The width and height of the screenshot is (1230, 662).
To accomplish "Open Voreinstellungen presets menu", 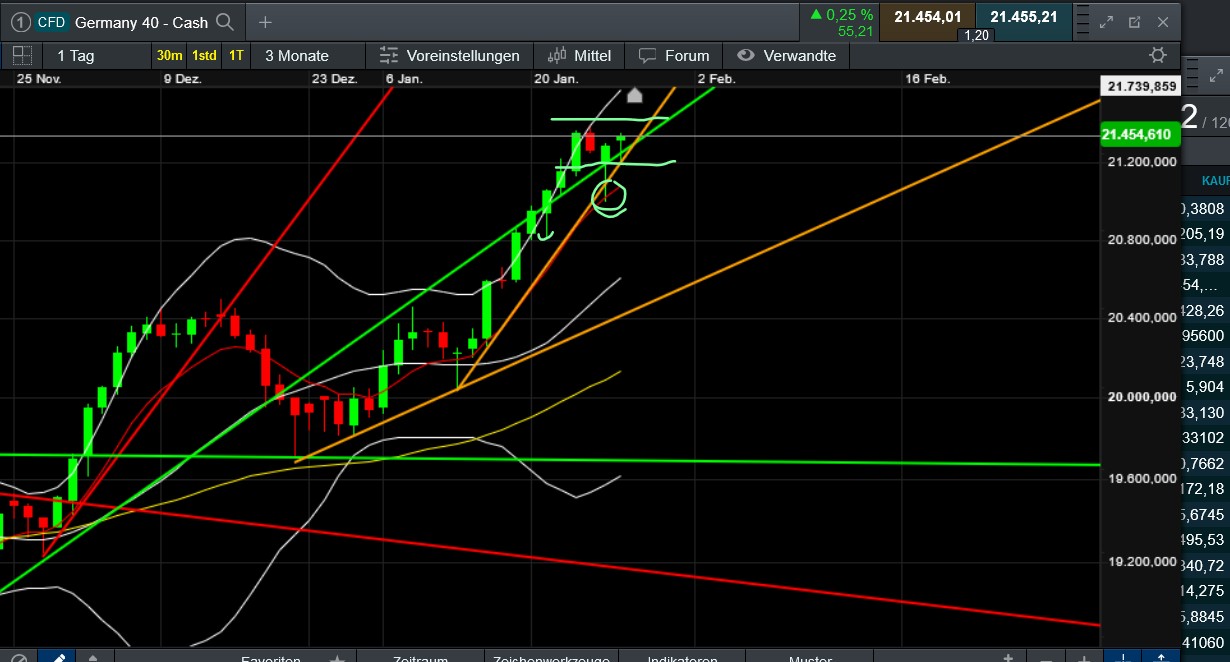I will pos(450,55).
